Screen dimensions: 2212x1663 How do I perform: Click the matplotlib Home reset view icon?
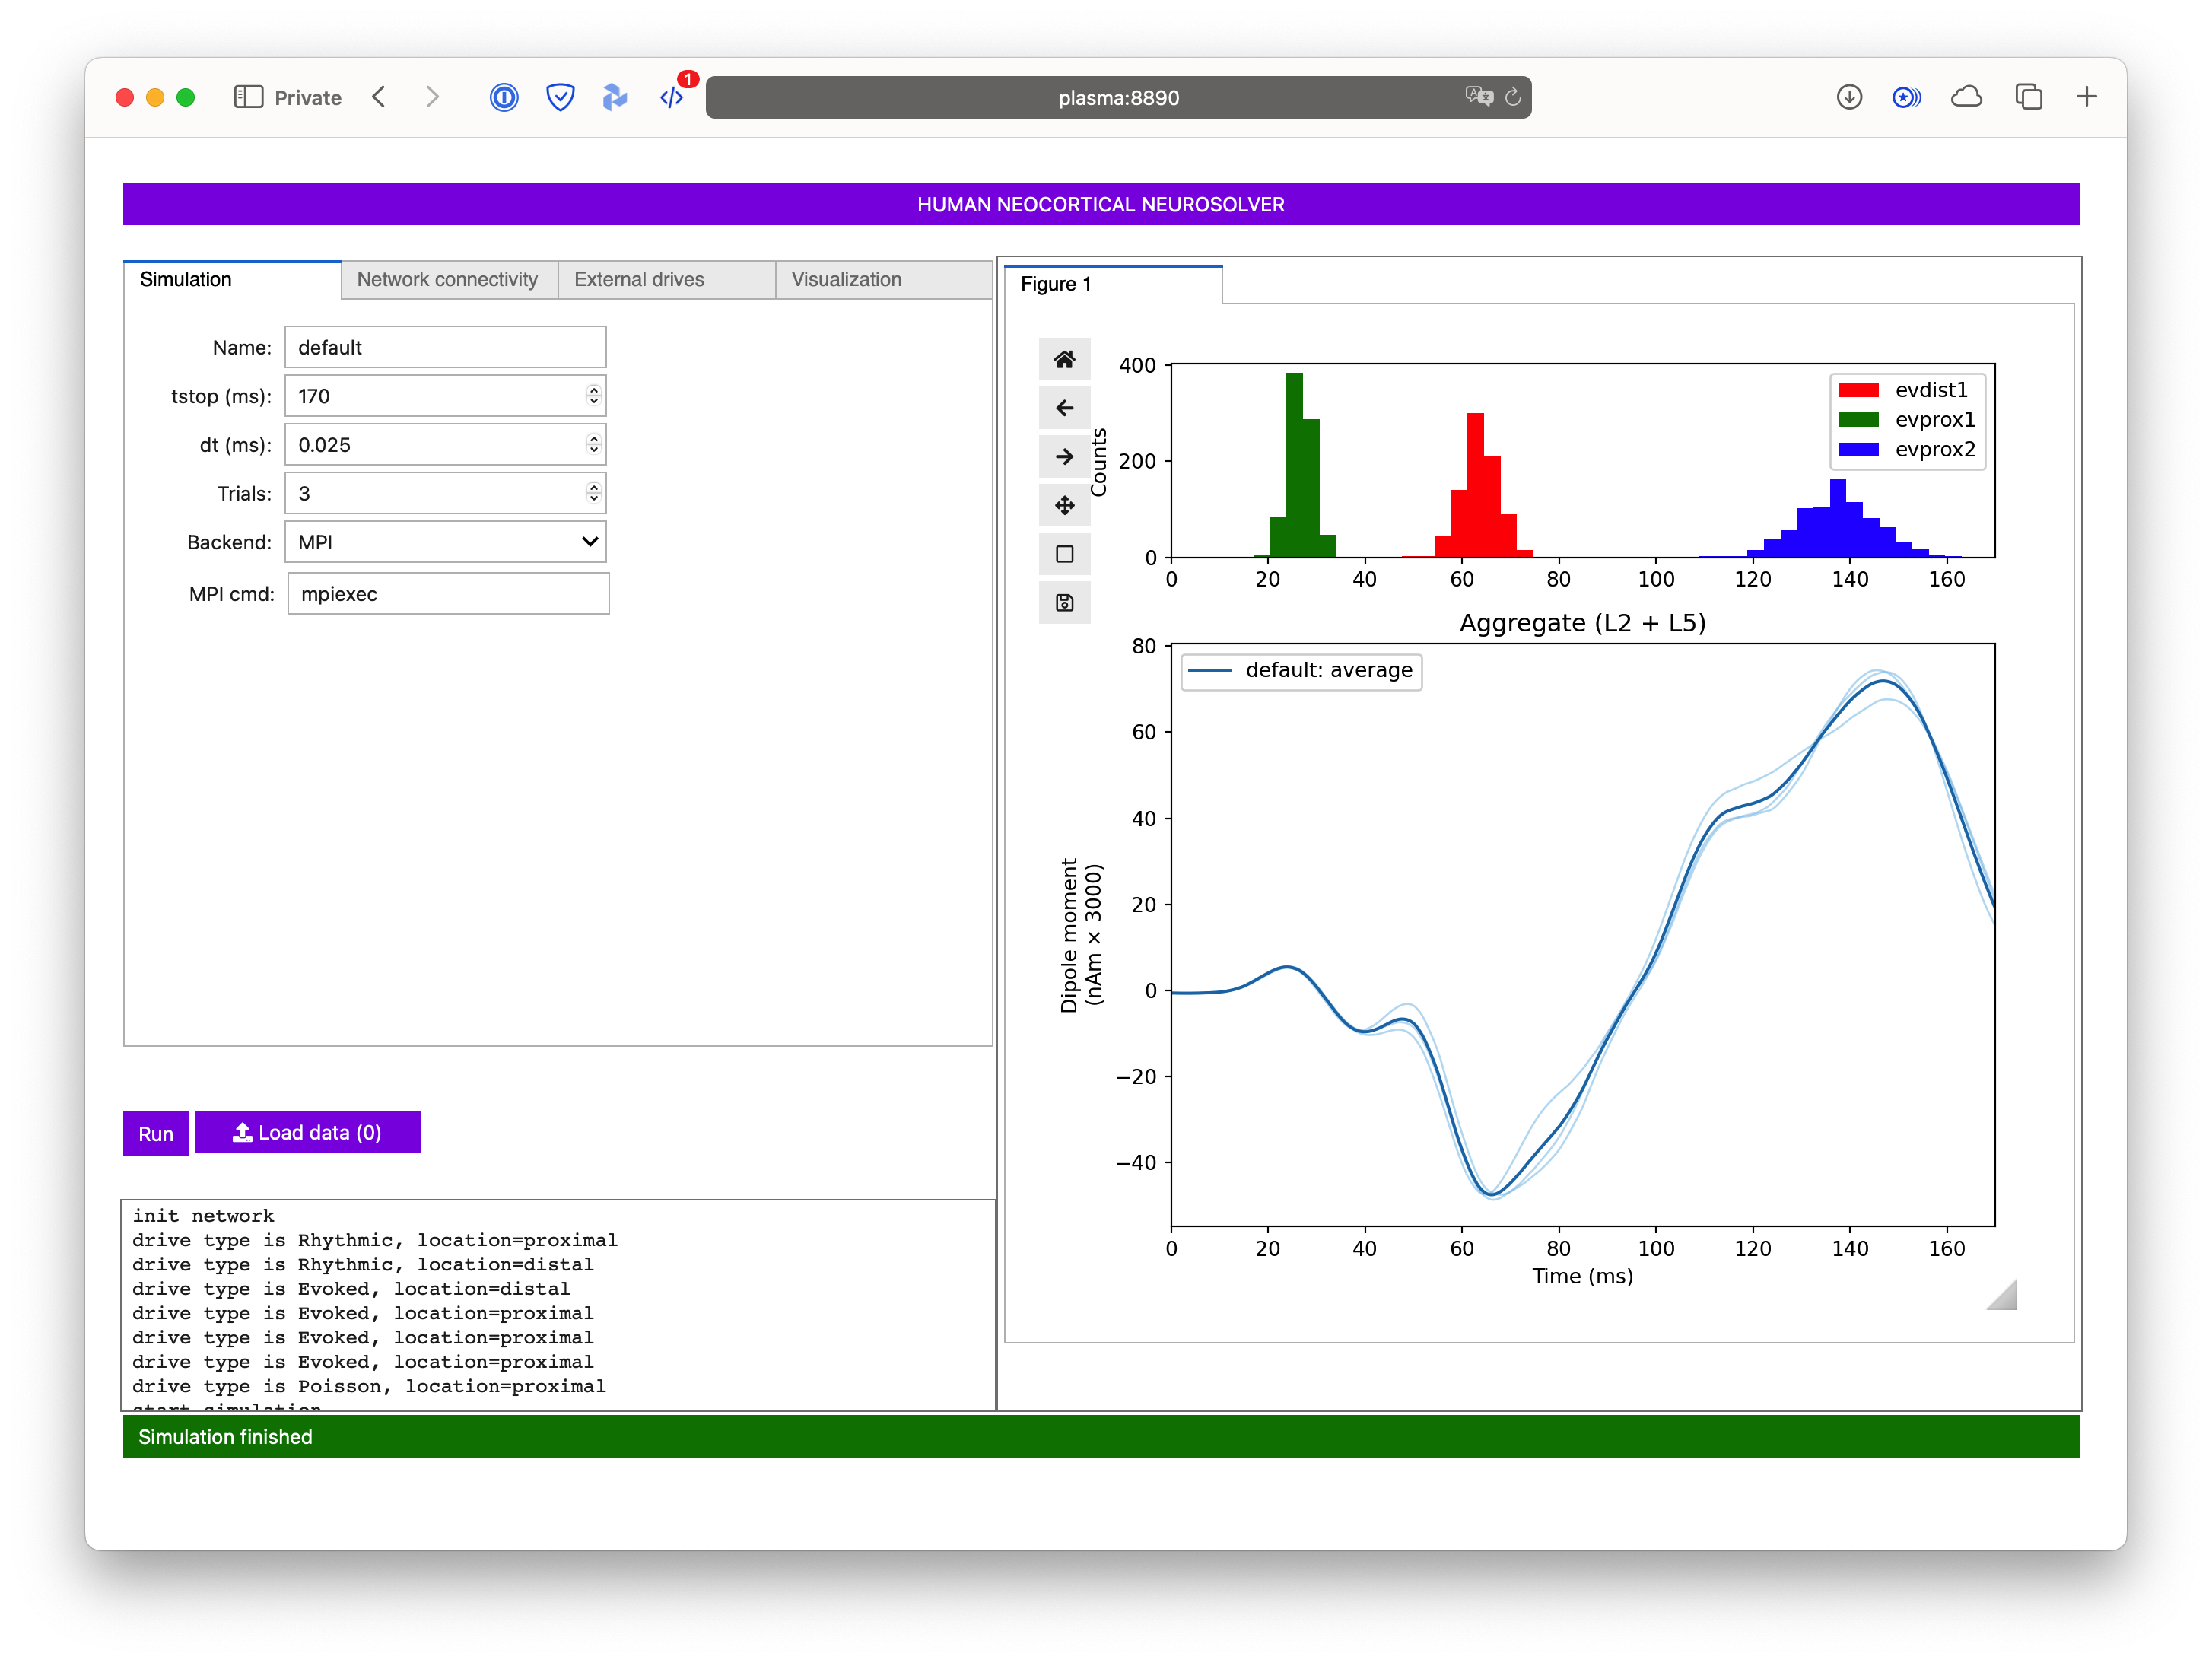click(x=1064, y=359)
